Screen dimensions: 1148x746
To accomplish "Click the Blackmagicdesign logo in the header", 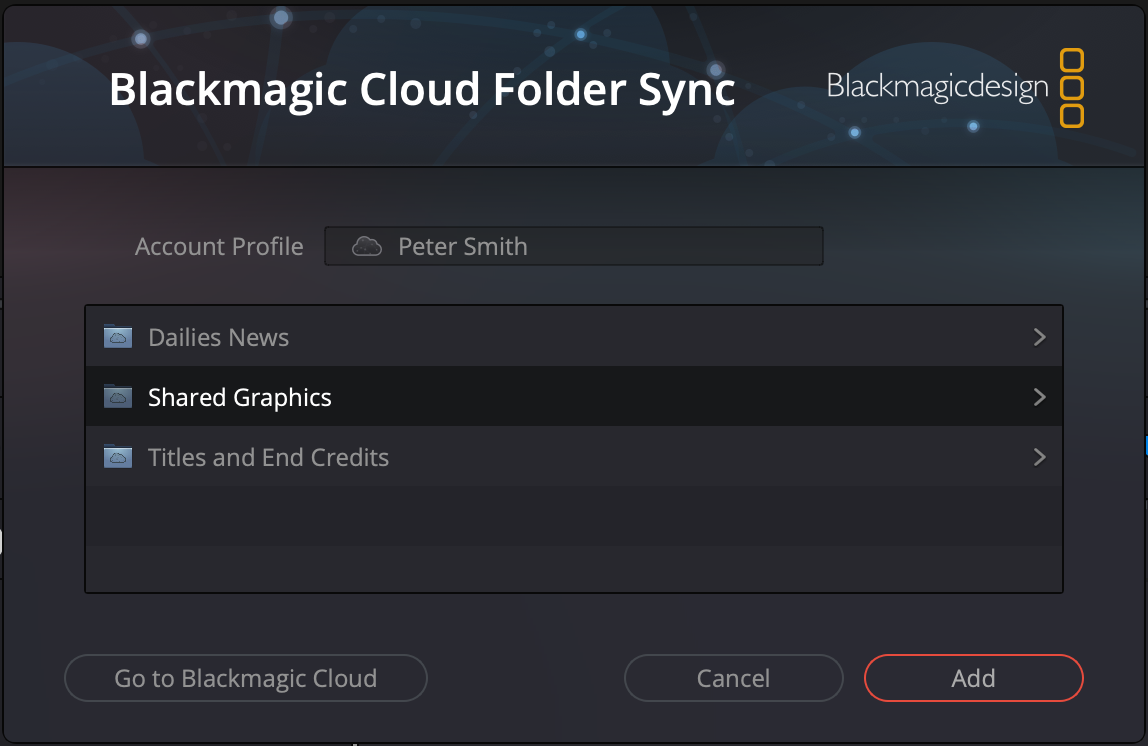I will coord(936,88).
